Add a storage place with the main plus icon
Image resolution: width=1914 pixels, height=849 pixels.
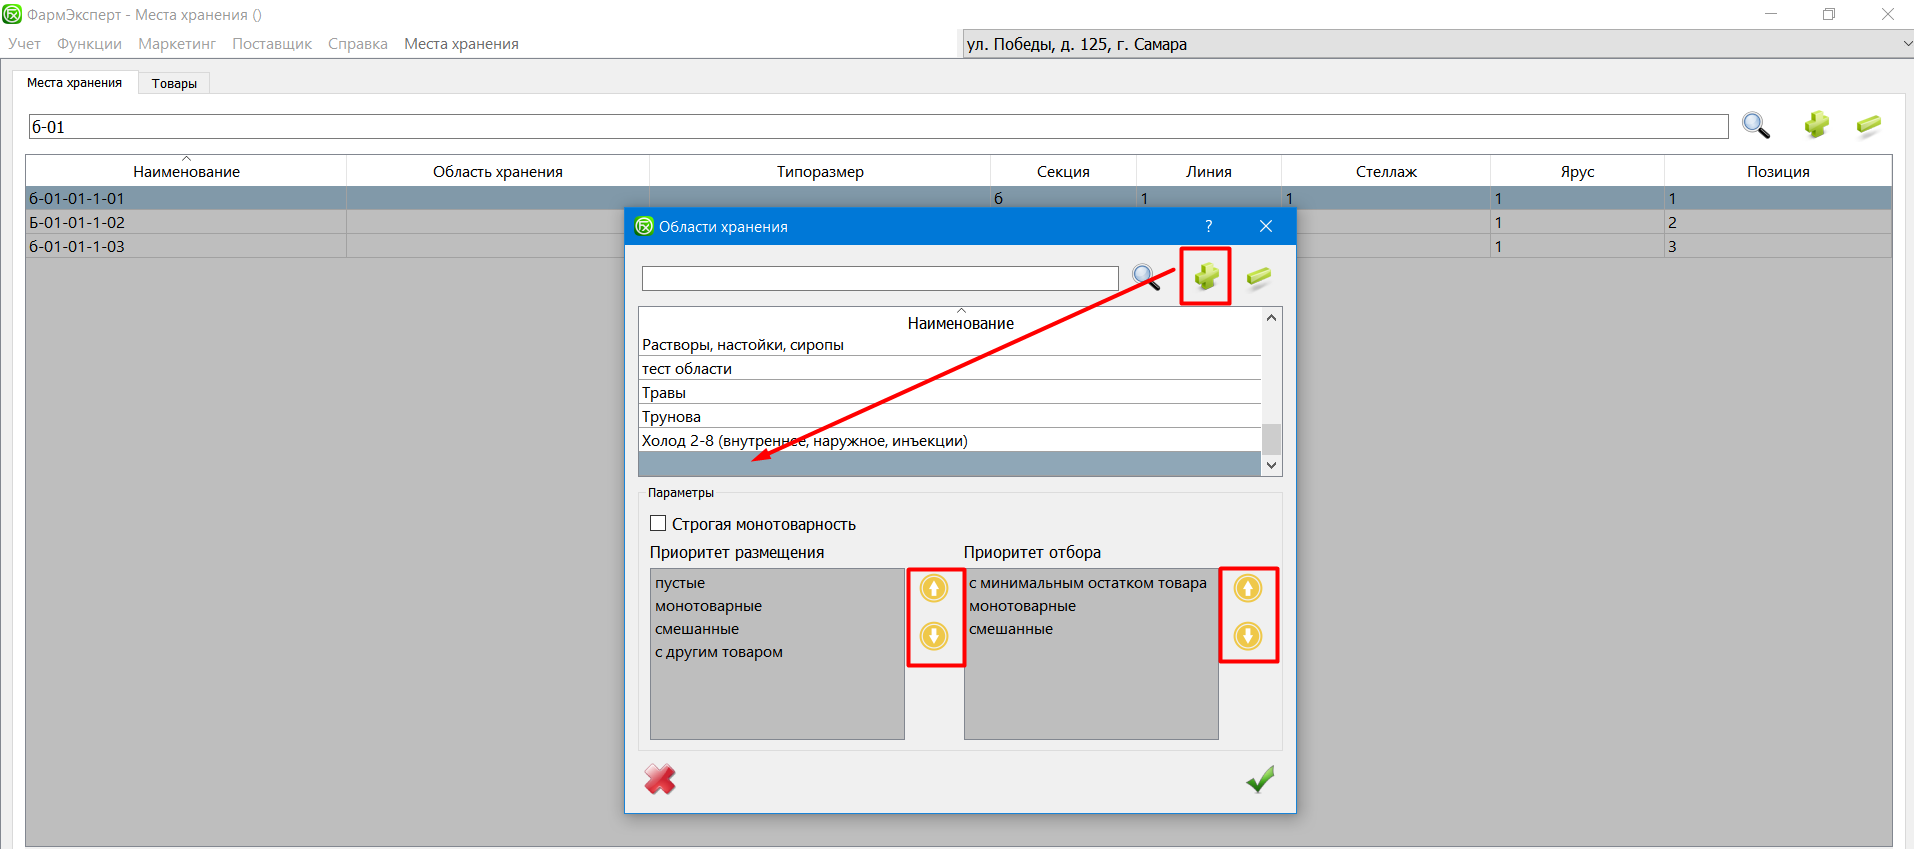1816,125
